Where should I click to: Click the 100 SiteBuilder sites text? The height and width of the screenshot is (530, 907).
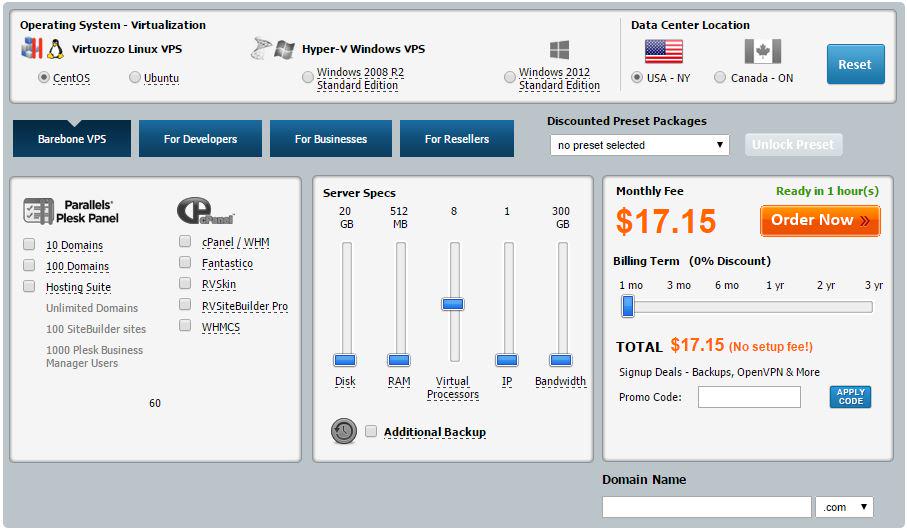tap(96, 329)
